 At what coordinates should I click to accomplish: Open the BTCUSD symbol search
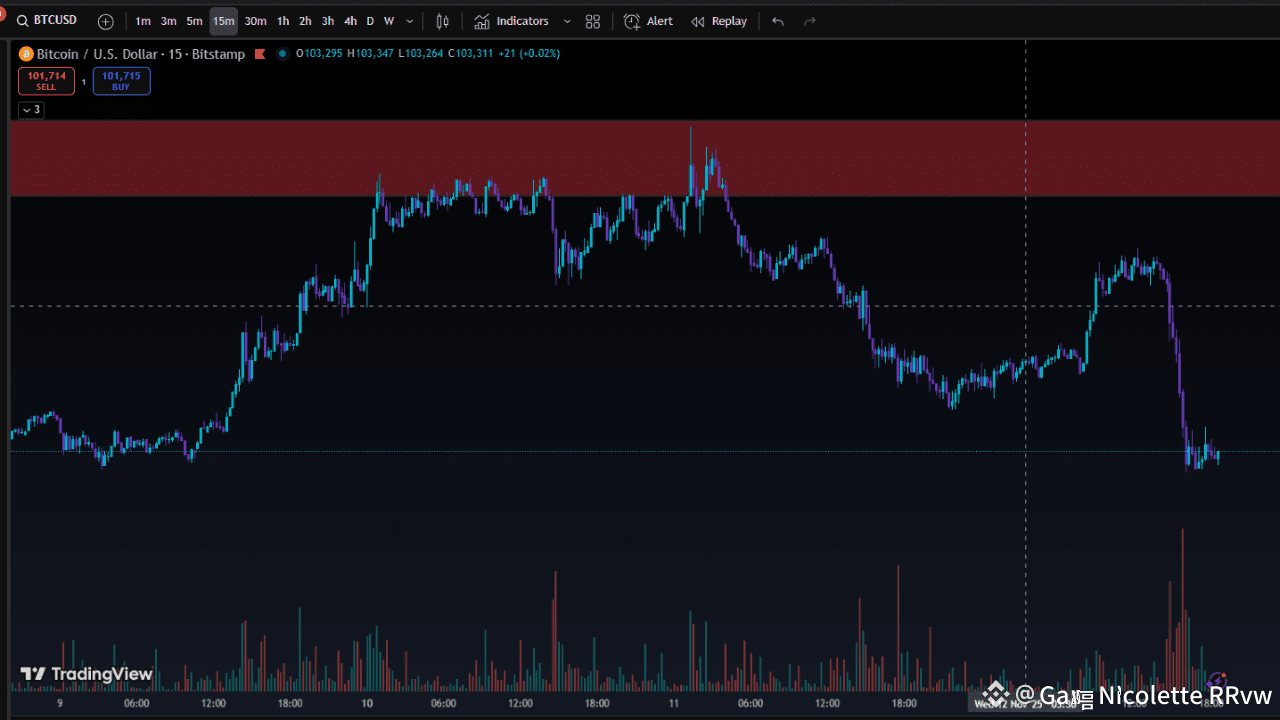click(x=48, y=21)
